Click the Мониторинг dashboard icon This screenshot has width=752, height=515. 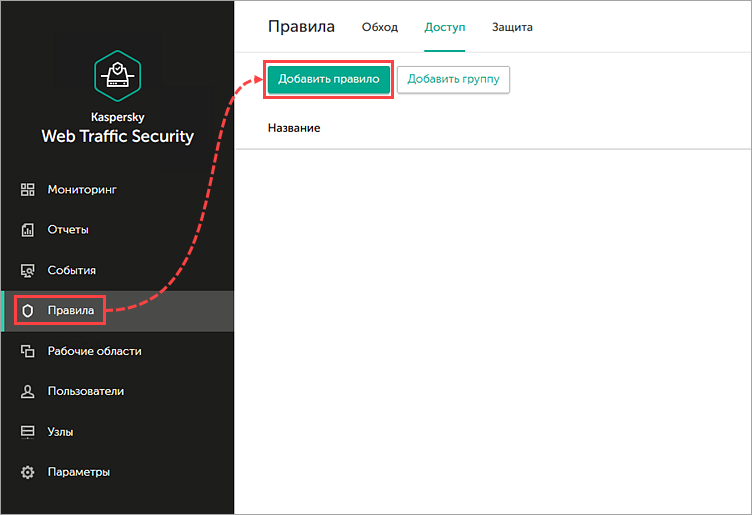[28, 189]
